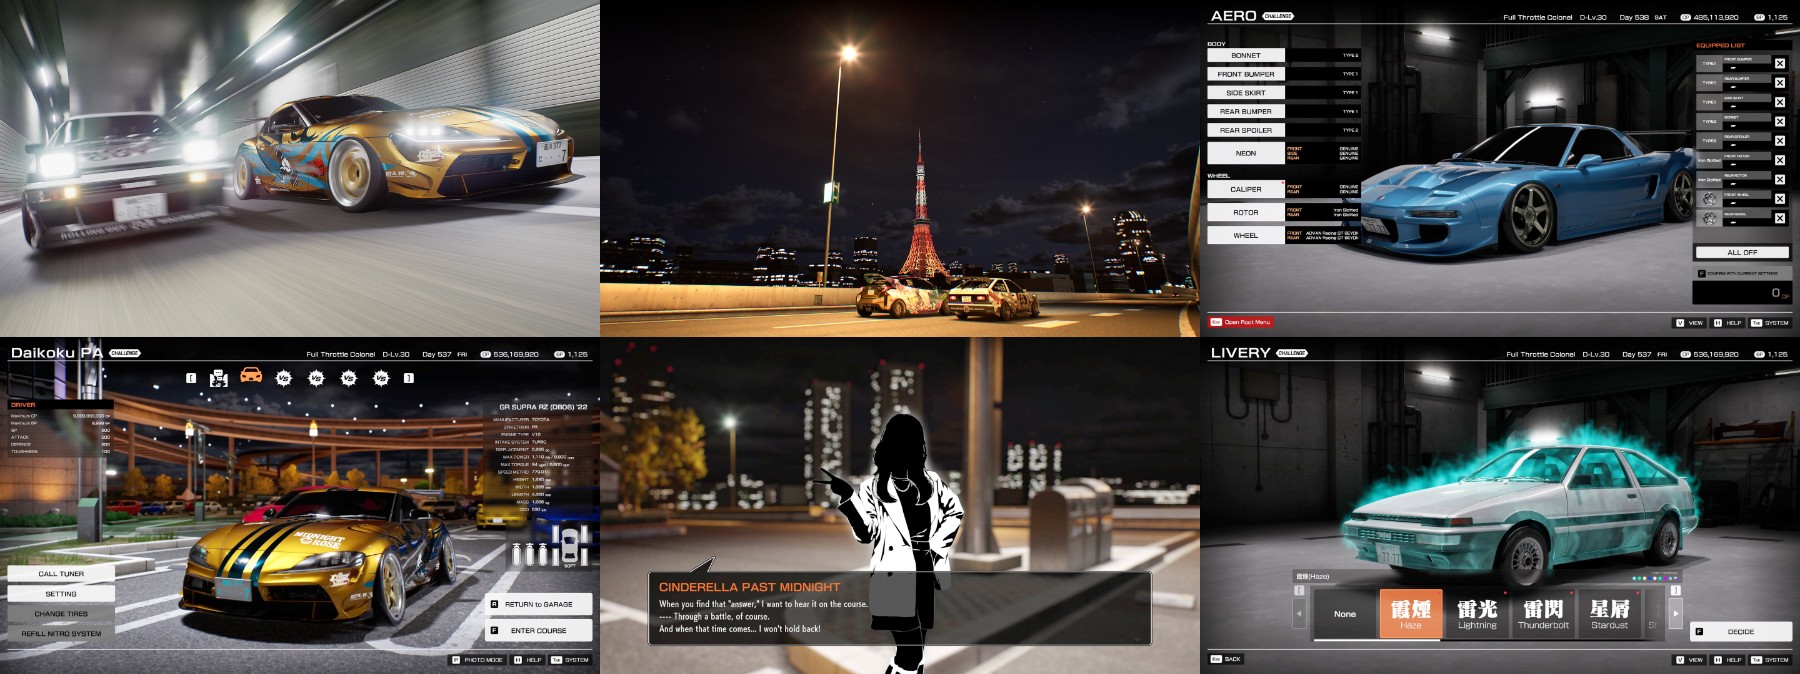1800x674 pixels.
Task: Remove rear bumper with its X icon
Action: [x=1780, y=82]
